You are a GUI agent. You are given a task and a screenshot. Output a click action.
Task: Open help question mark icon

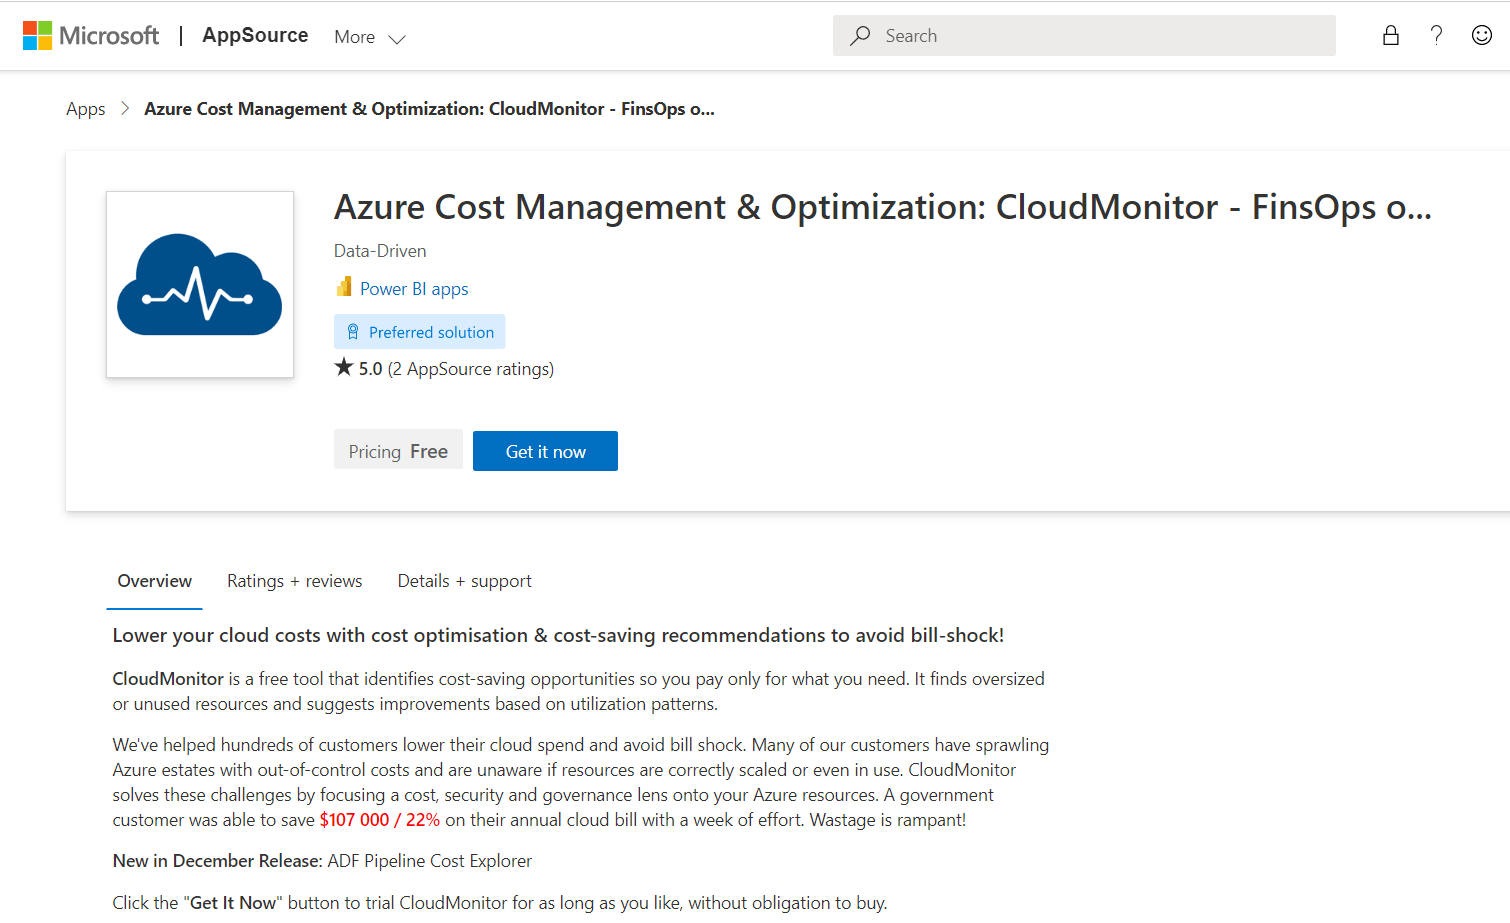pyautogui.click(x=1436, y=36)
